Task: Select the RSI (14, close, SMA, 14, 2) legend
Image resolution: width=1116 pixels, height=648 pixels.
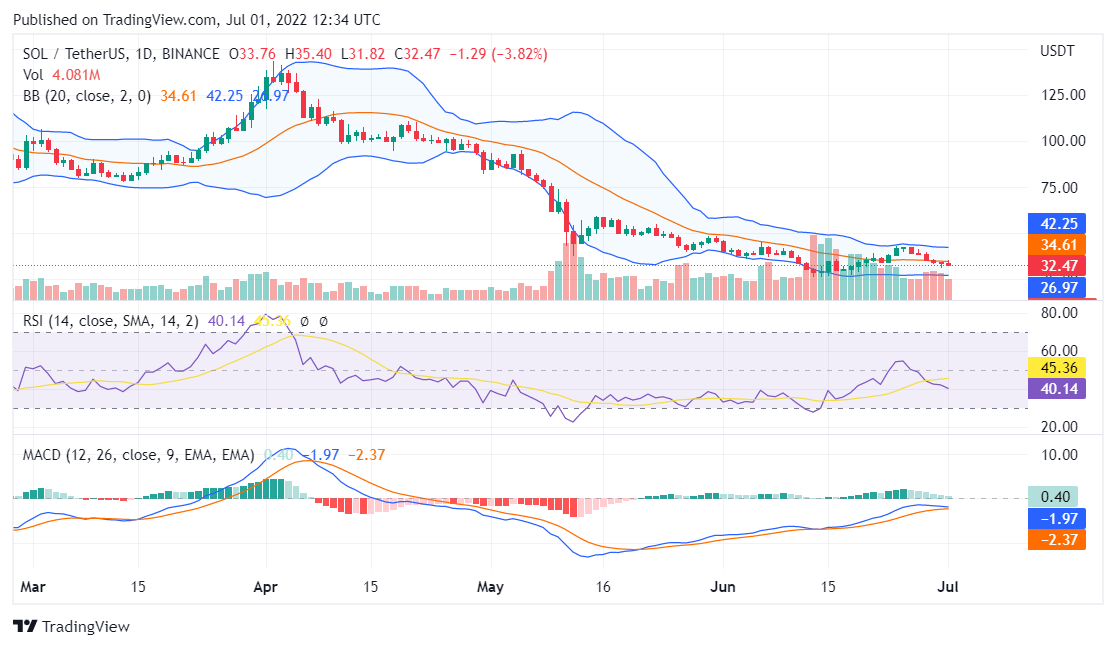Action: coord(110,321)
